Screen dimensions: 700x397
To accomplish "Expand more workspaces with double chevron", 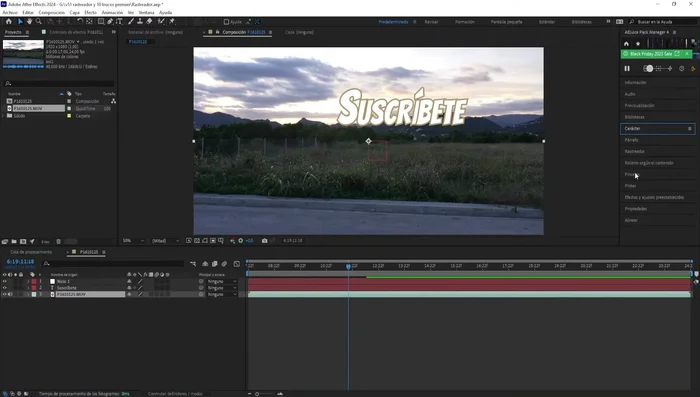I will [608, 21].
